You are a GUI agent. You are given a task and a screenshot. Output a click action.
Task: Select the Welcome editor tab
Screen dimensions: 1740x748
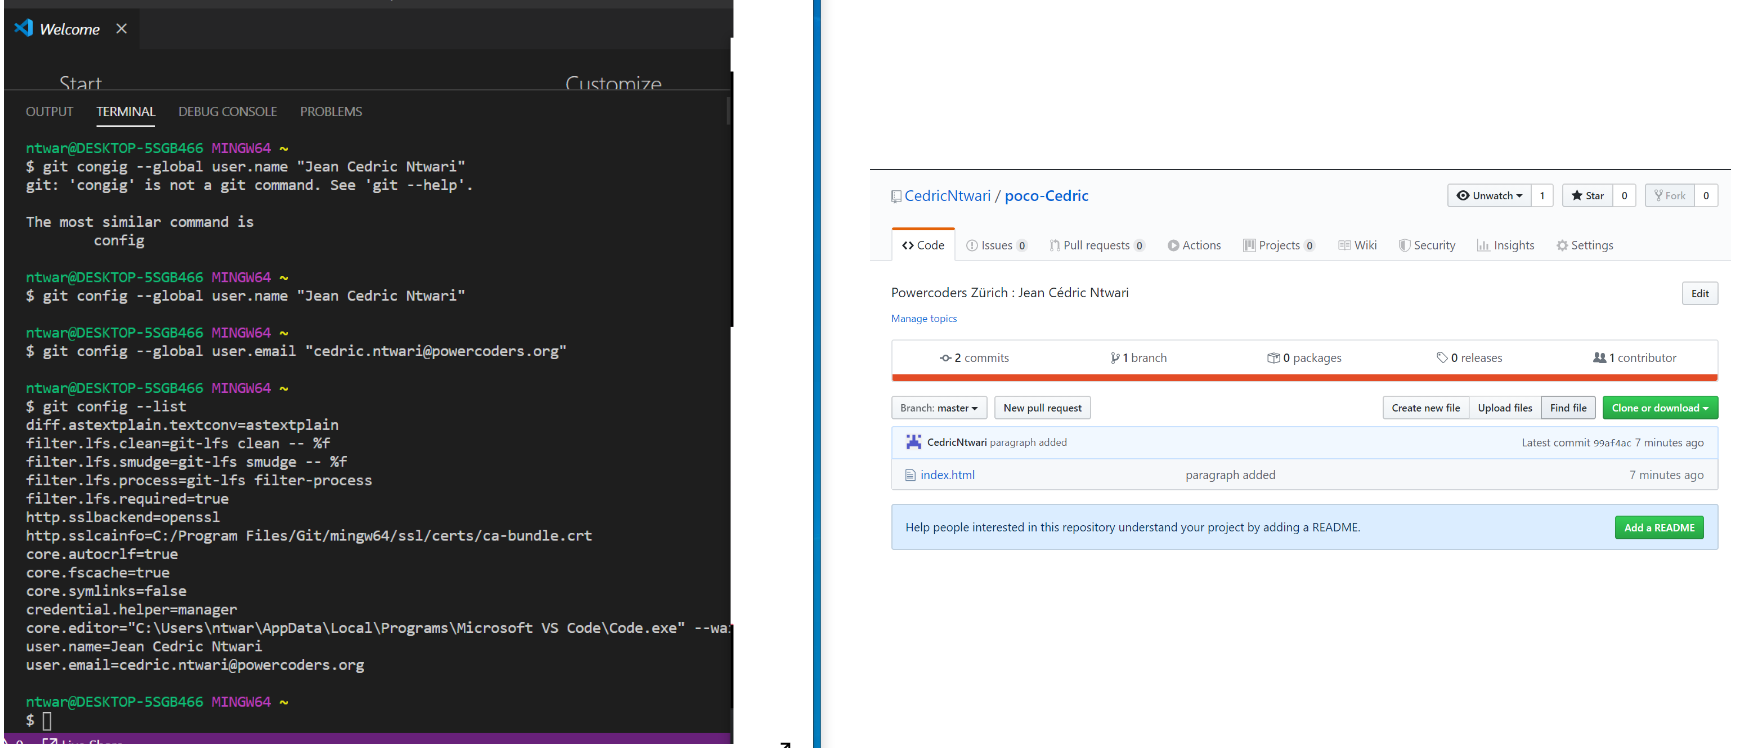tap(71, 29)
